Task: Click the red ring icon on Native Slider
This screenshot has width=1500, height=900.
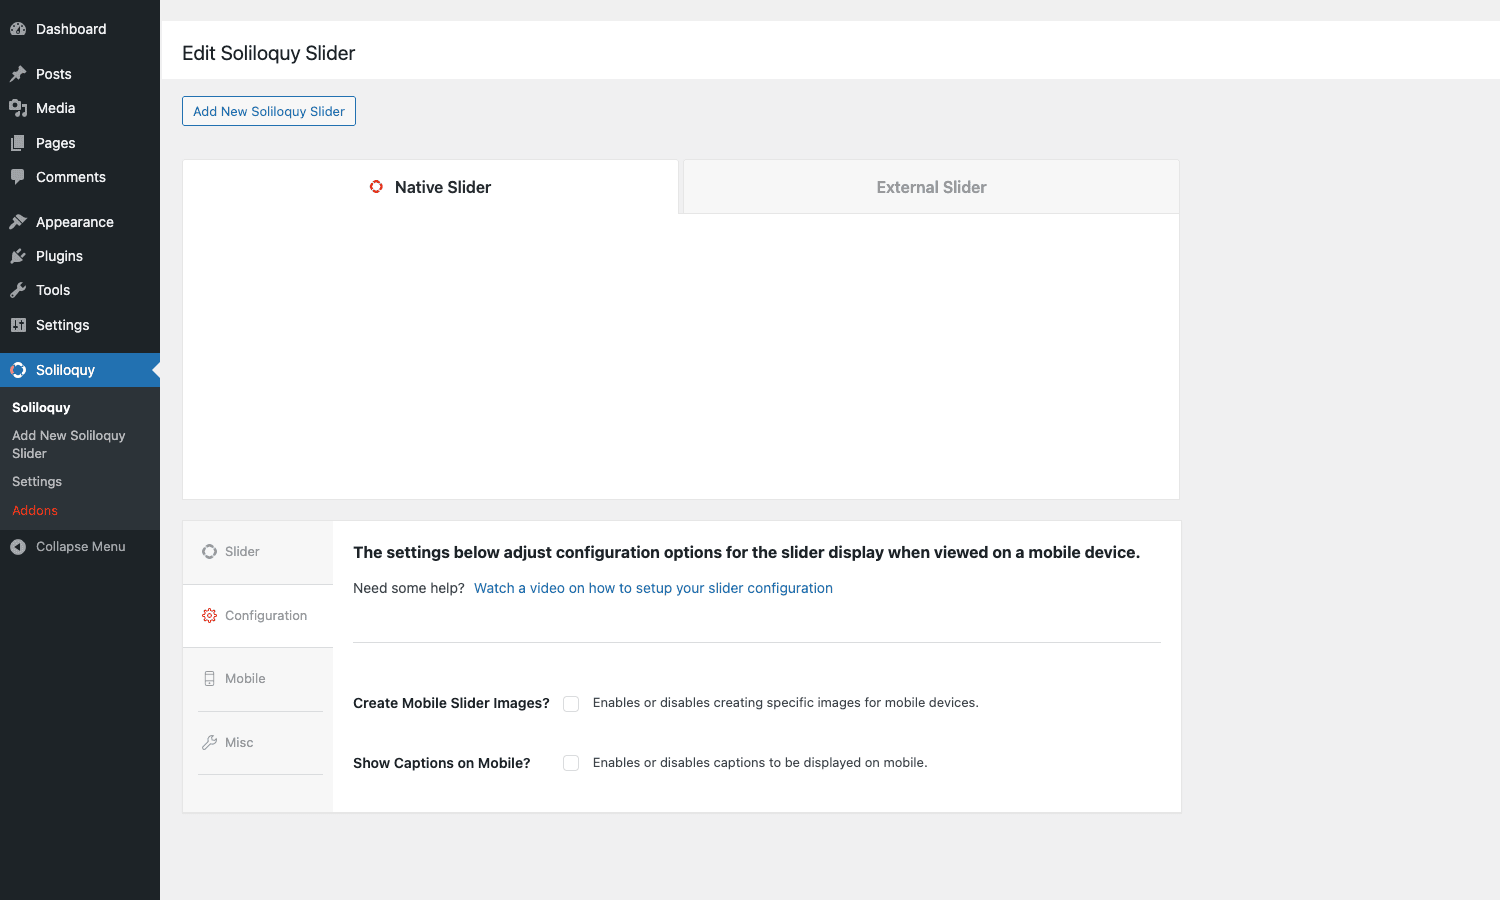Action: [376, 187]
